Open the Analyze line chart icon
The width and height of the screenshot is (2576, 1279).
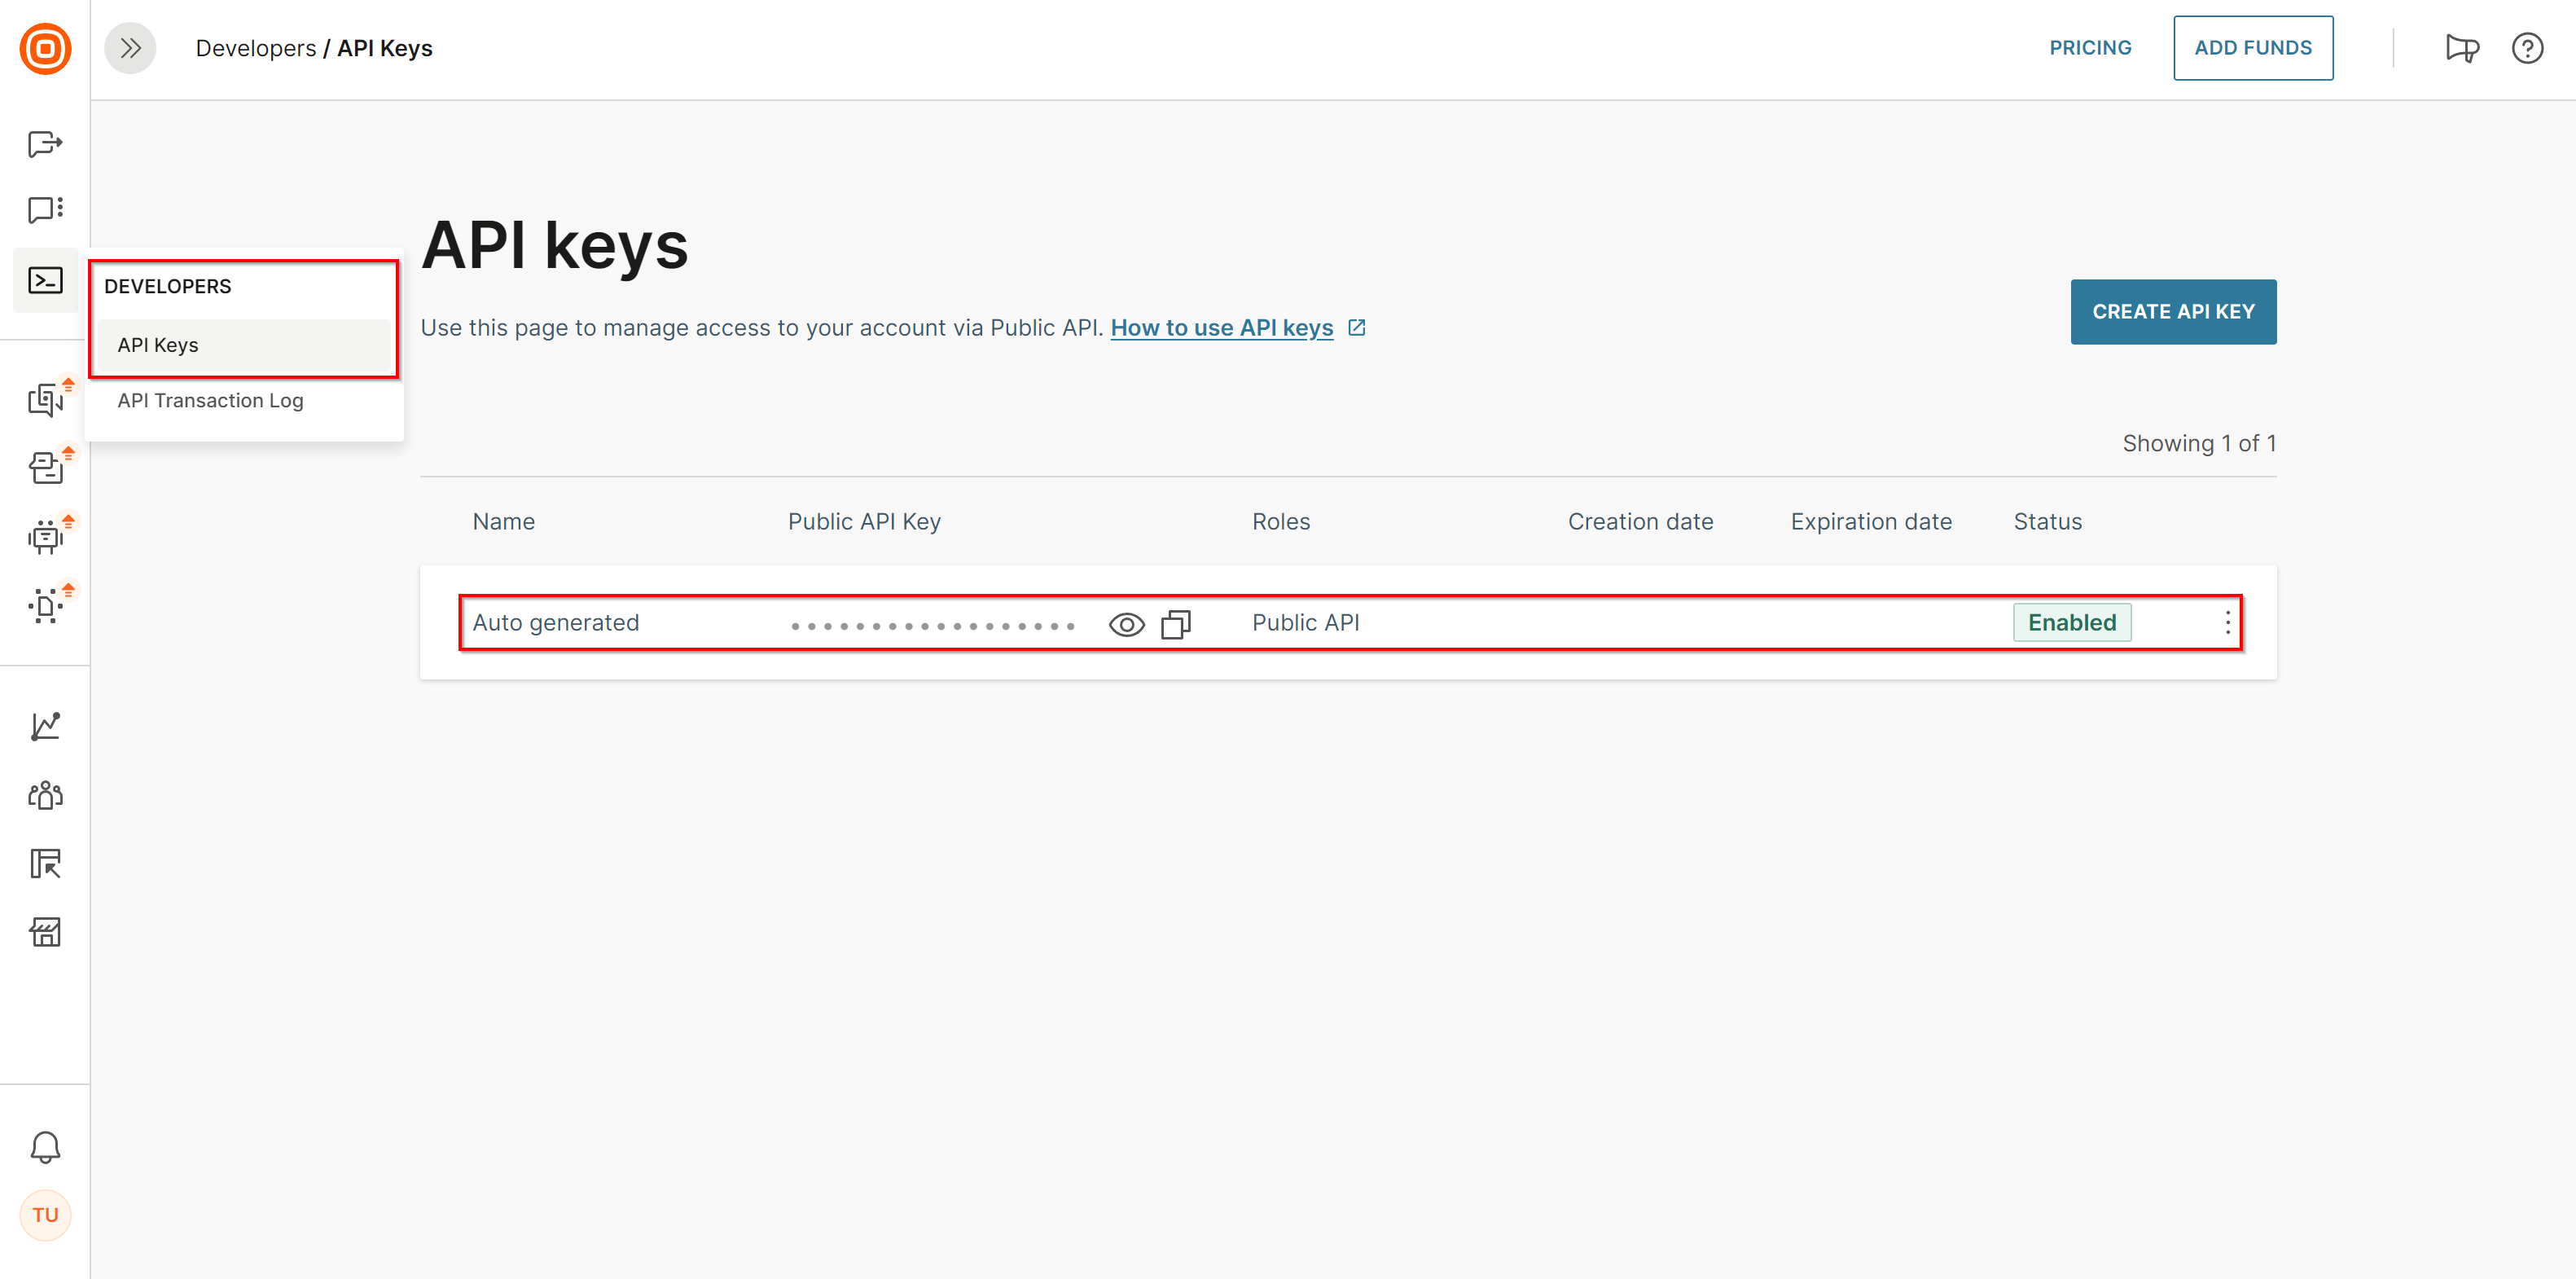[x=45, y=727]
